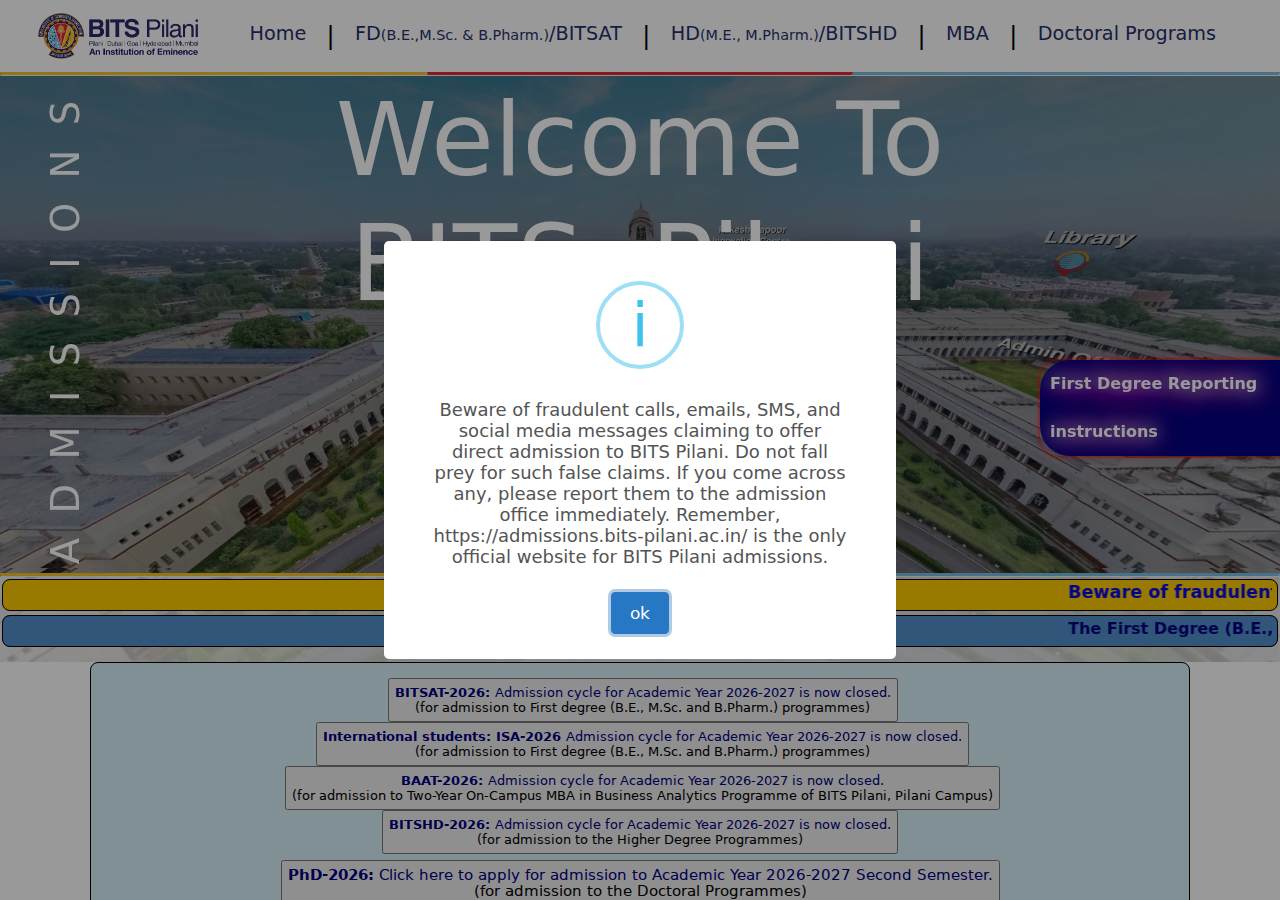Click the BITSAT-2026 admission notice
Viewport: 1280px width, 900px height.
(643, 700)
